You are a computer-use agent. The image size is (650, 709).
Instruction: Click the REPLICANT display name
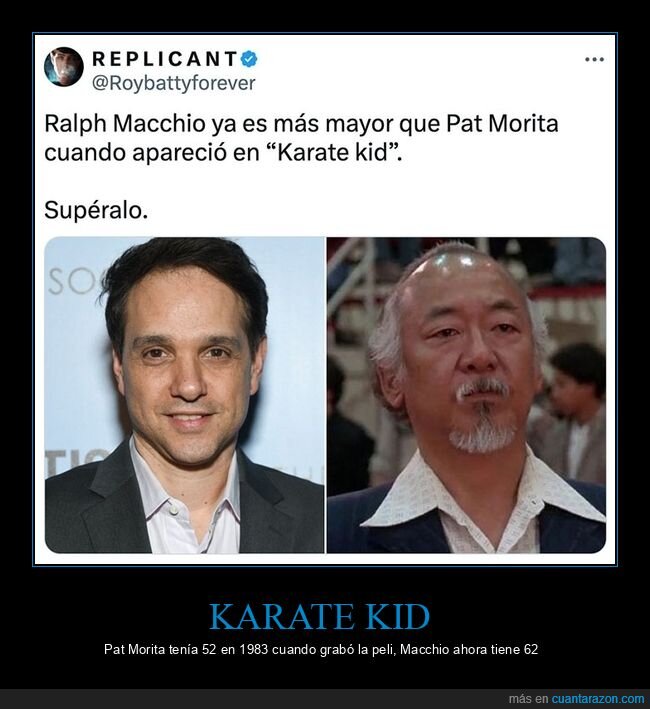tap(165, 59)
